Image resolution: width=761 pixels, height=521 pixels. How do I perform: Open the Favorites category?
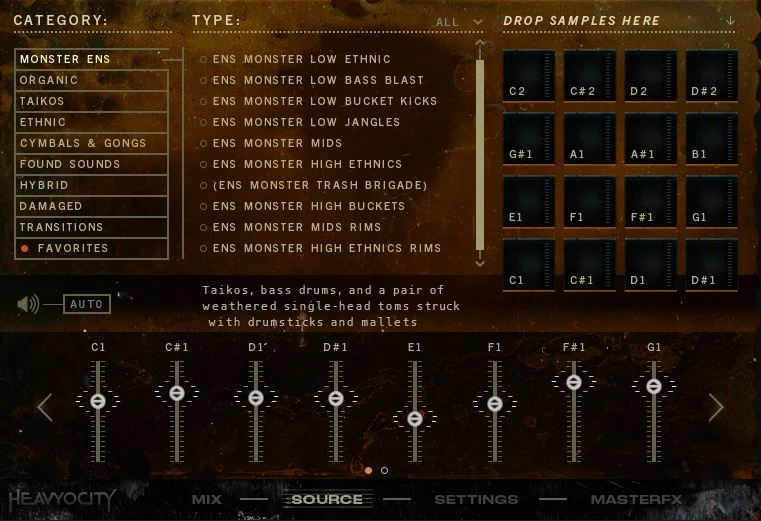[92, 248]
